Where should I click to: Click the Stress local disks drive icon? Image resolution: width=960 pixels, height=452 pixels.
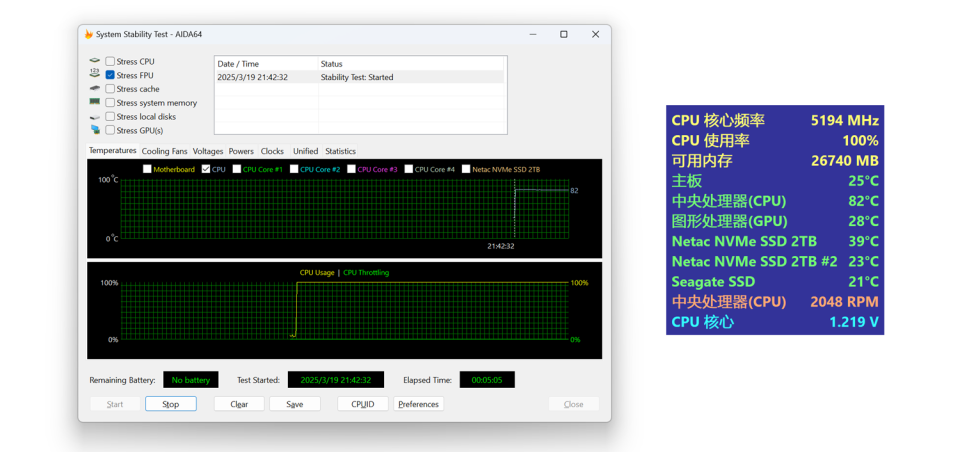click(94, 116)
